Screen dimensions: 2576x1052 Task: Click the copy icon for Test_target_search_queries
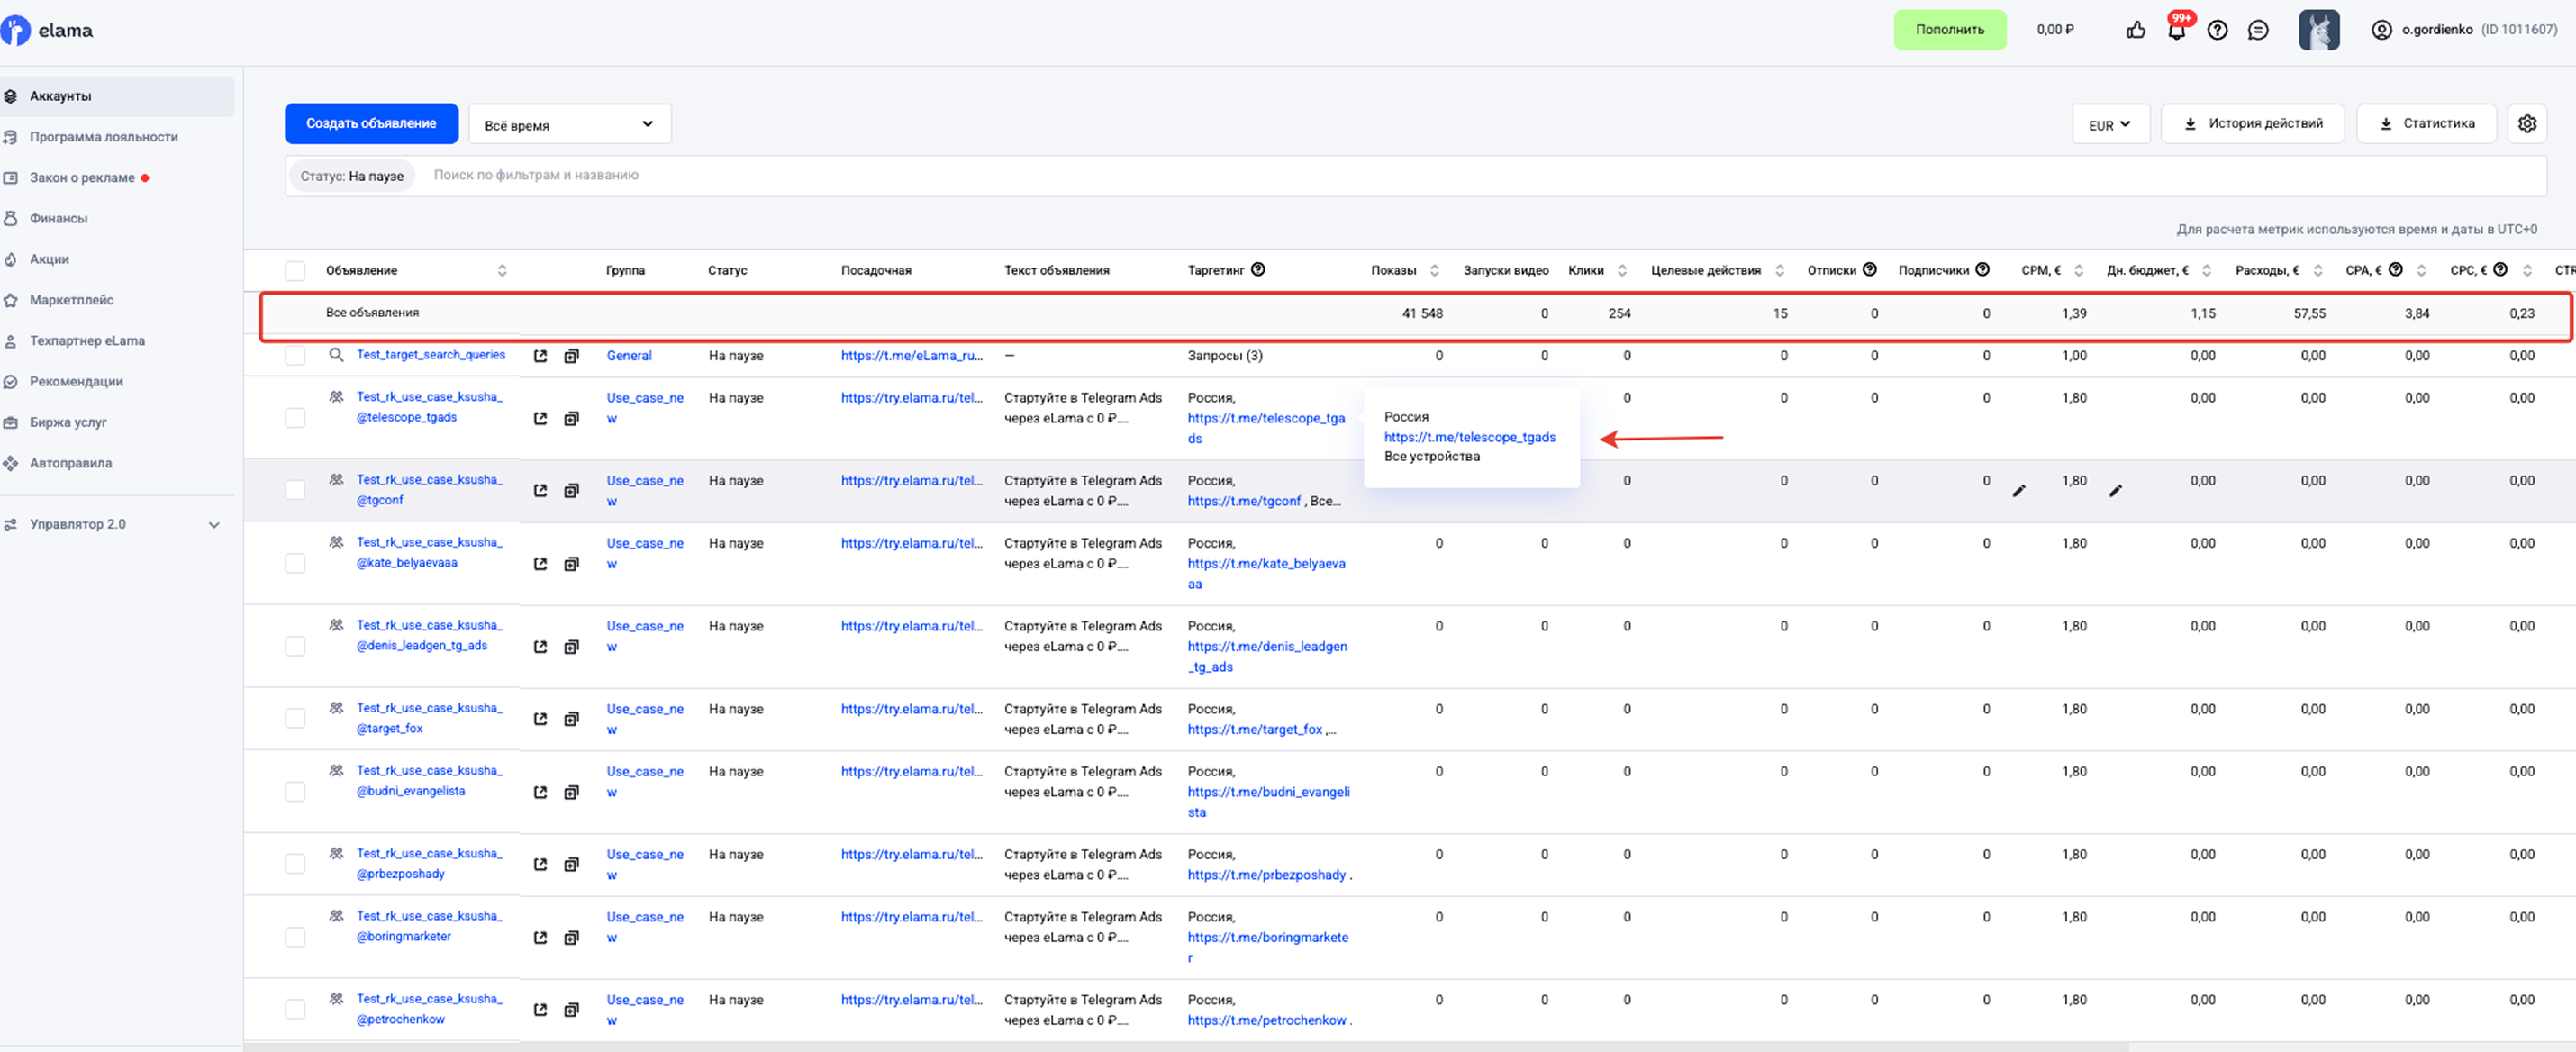pos(571,356)
